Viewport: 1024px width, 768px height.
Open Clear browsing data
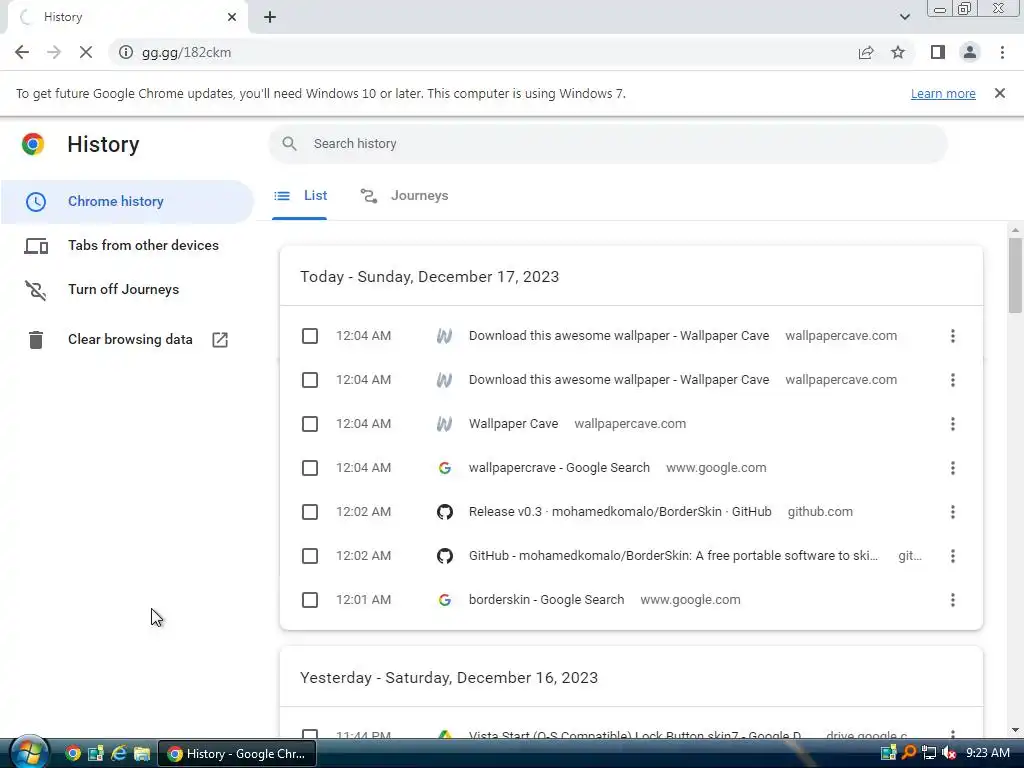point(130,340)
